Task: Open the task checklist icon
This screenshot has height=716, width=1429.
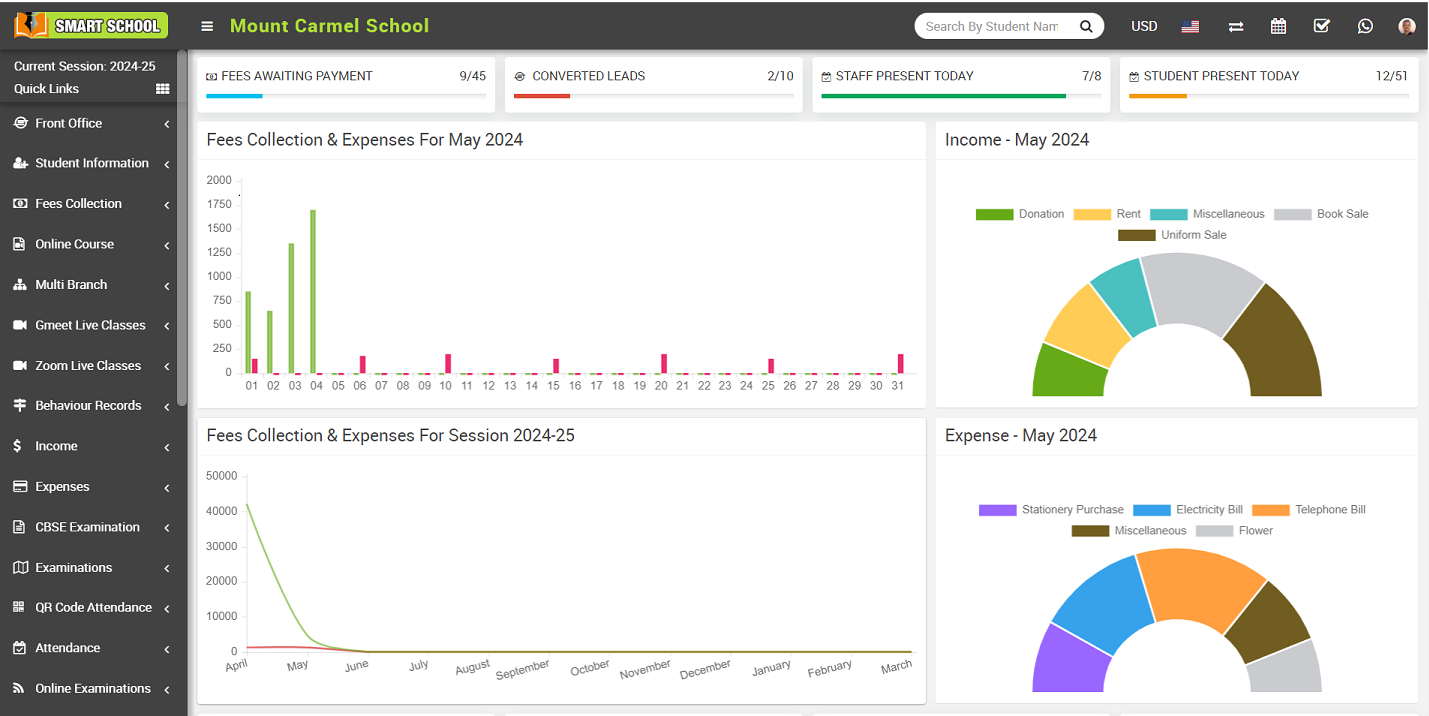Action: click(x=1321, y=27)
